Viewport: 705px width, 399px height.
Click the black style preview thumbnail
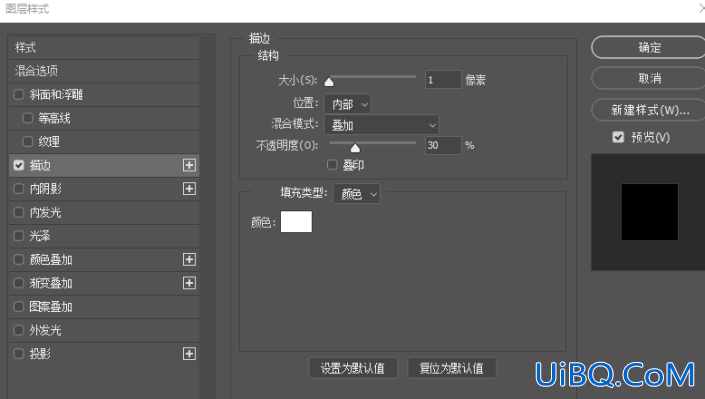pos(649,212)
